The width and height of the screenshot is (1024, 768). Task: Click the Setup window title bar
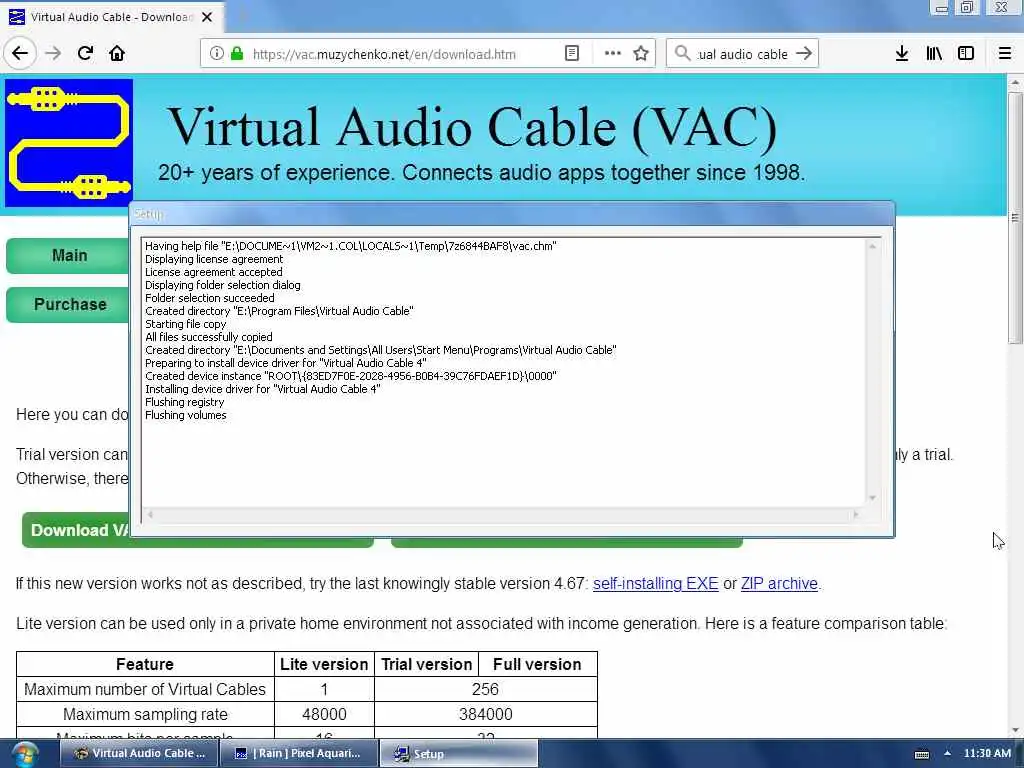512,214
